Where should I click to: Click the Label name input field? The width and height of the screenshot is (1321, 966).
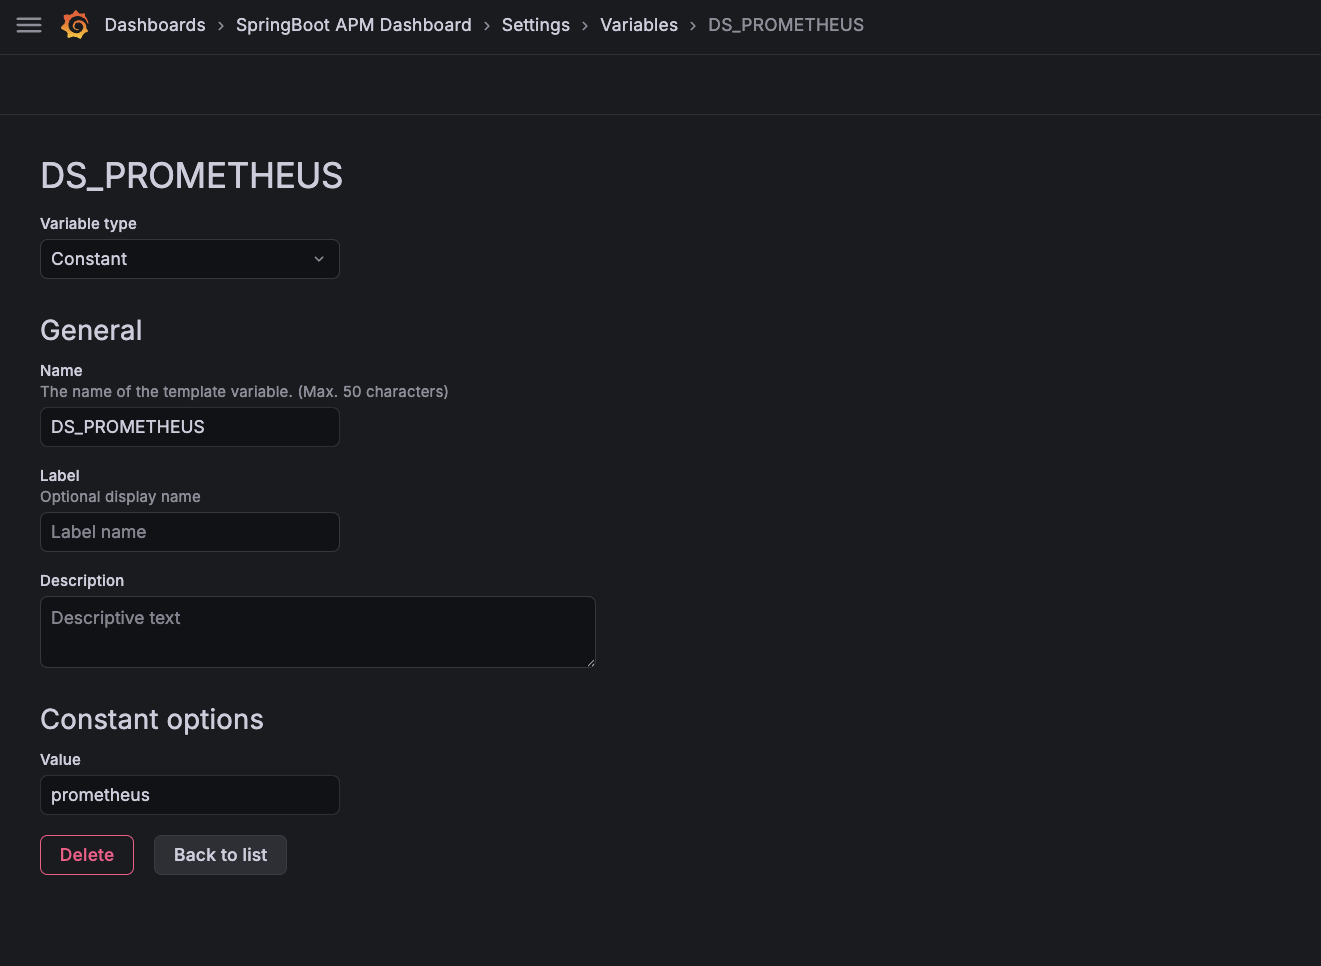[x=190, y=532]
